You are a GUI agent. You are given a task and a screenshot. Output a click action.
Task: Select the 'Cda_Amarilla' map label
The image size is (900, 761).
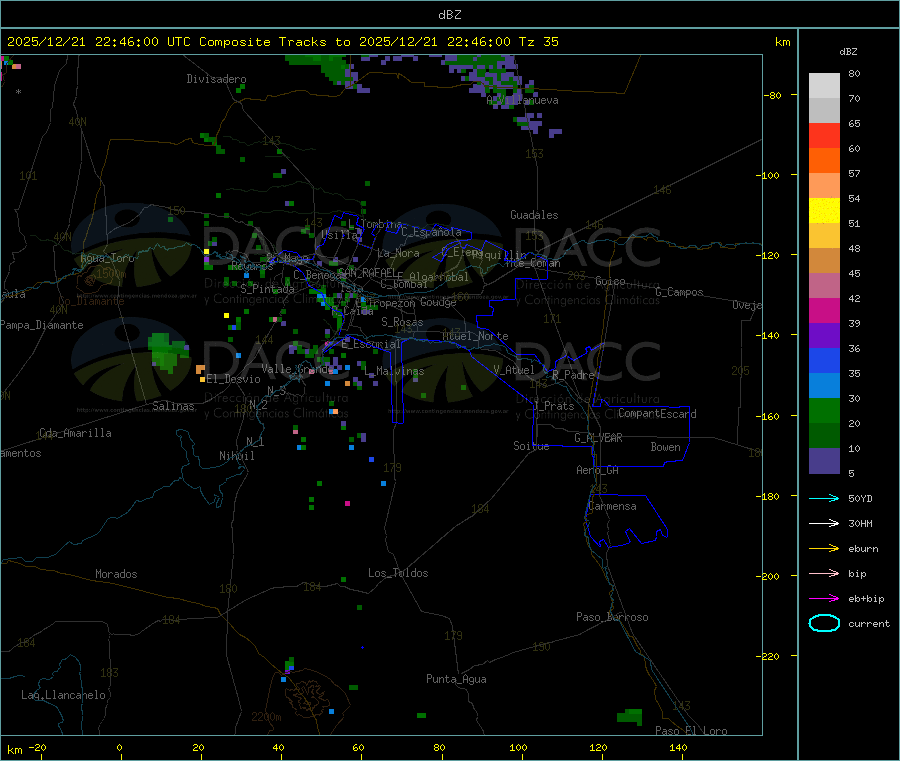(x=75, y=433)
